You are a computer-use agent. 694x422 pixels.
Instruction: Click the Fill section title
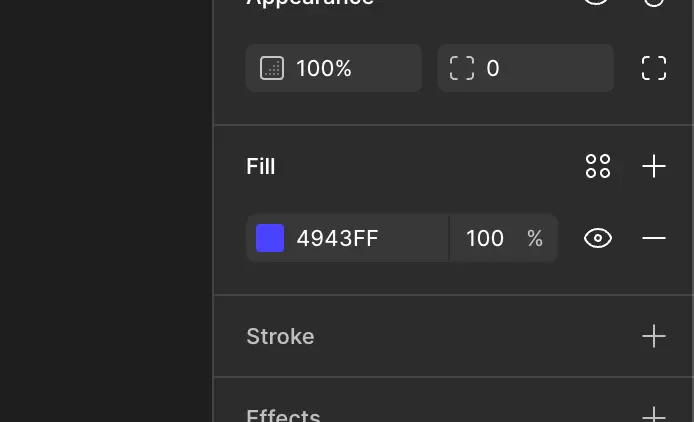tap(261, 166)
